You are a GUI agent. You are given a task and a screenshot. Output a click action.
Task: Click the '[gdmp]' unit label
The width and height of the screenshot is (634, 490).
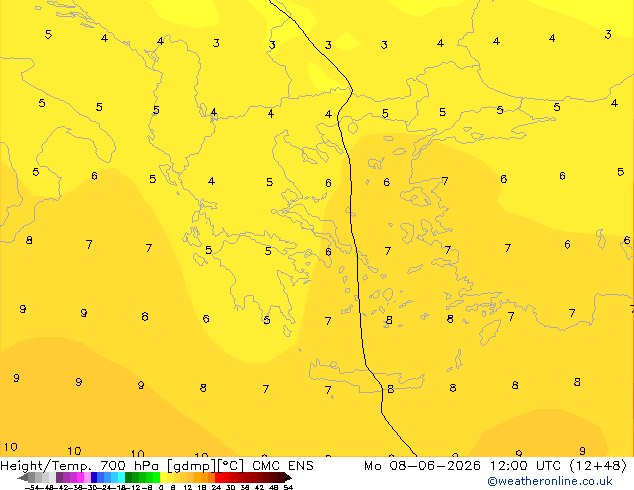(x=191, y=466)
